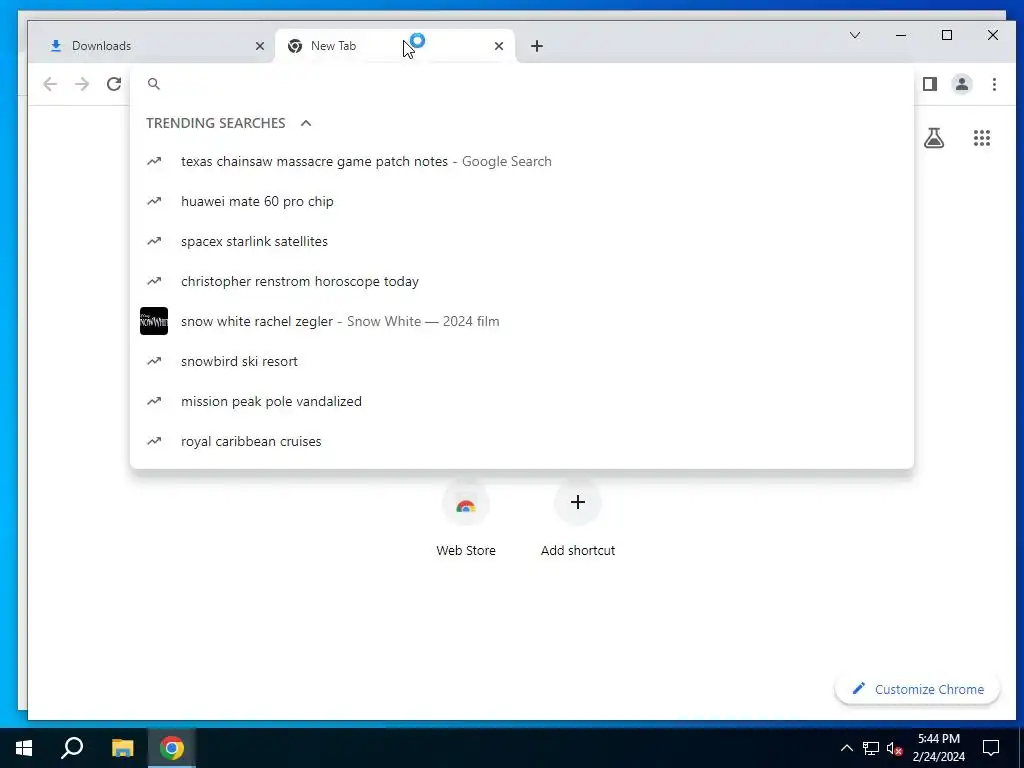Click the reload page icon
Image resolution: width=1024 pixels, height=768 pixels.
coord(114,84)
